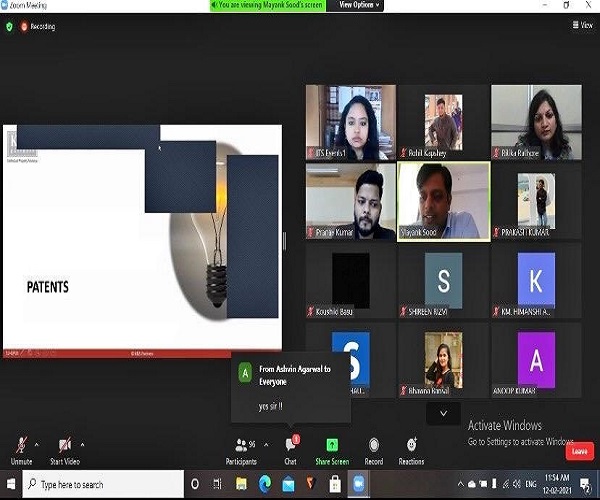
Task: Click the ENG language indicator
Action: [x=531, y=484]
